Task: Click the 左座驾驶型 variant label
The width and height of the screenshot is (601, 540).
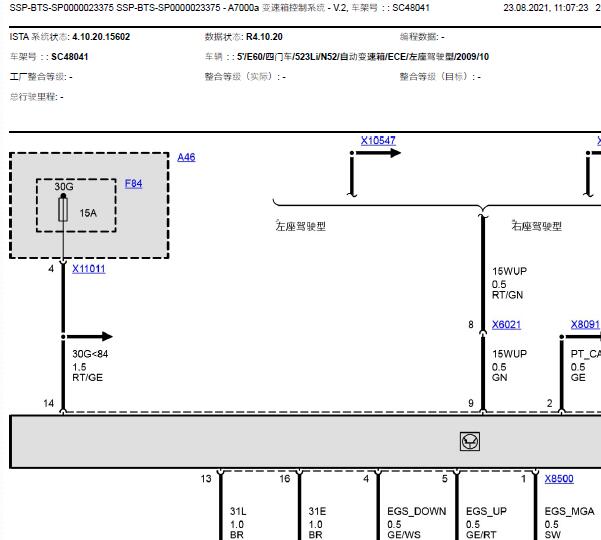Action: pyautogui.click(x=301, y=226)
